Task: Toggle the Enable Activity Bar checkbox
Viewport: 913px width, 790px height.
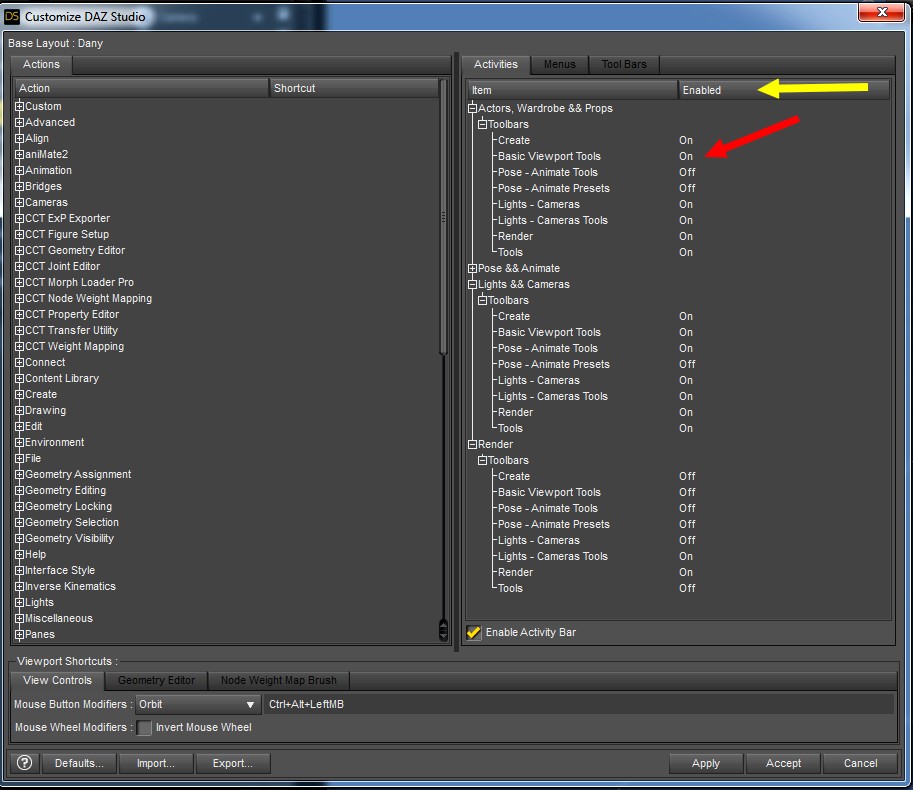Action: pyautogui.click(x=474, y=632)
